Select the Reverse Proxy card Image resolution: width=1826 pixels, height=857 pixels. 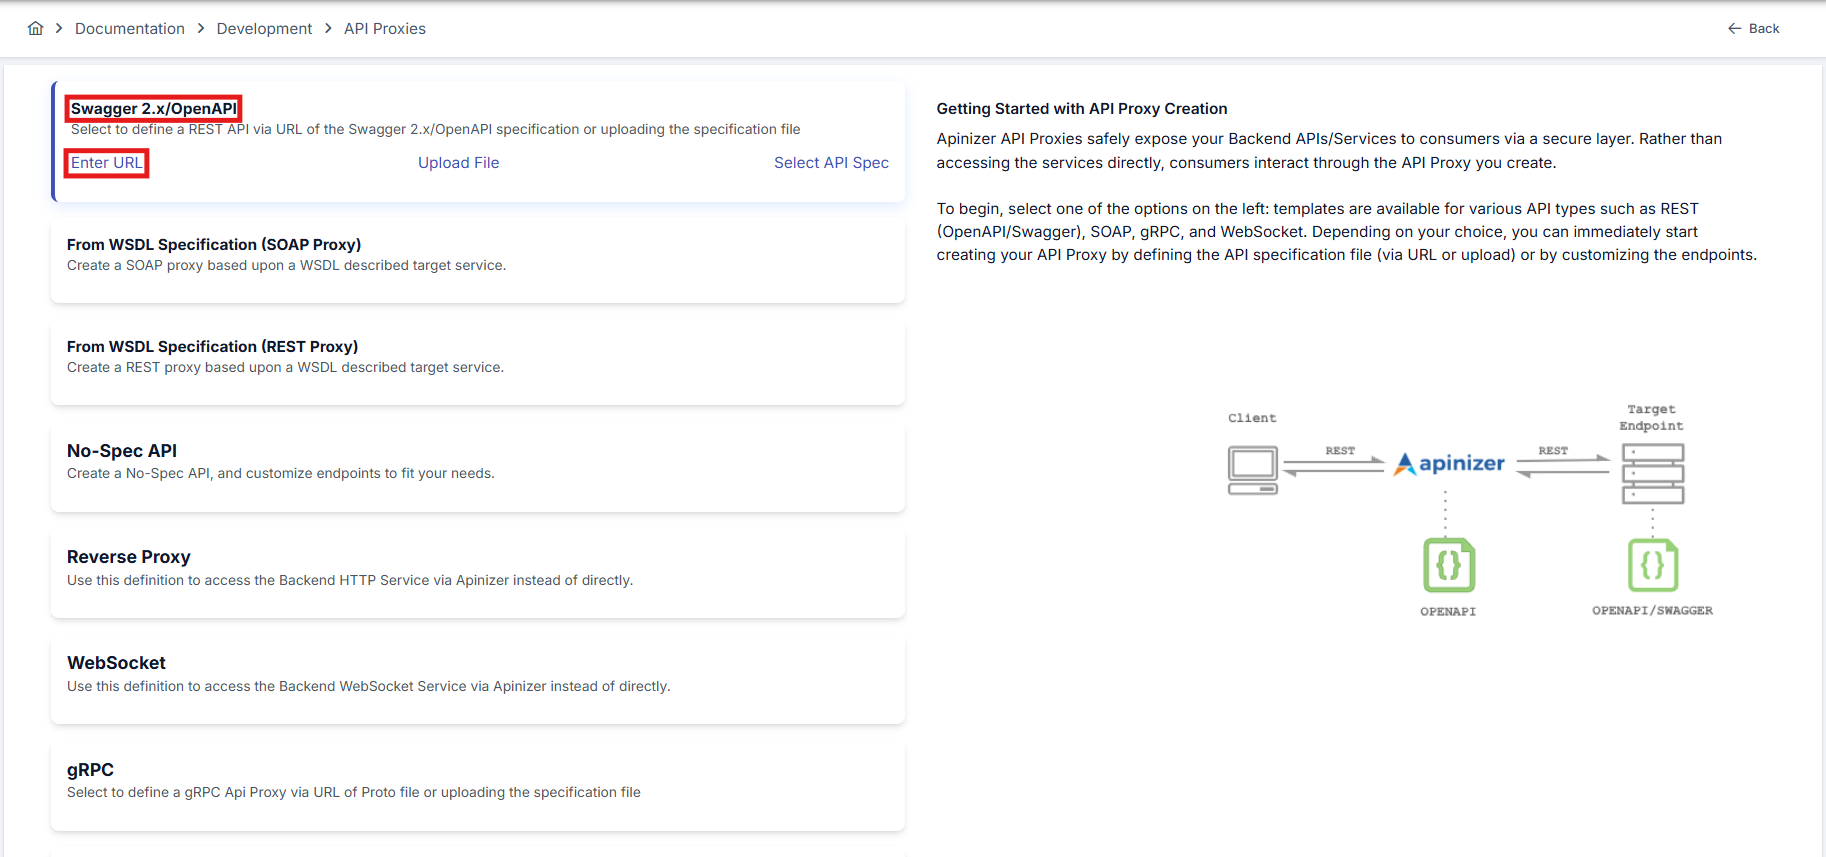point(478,573)
